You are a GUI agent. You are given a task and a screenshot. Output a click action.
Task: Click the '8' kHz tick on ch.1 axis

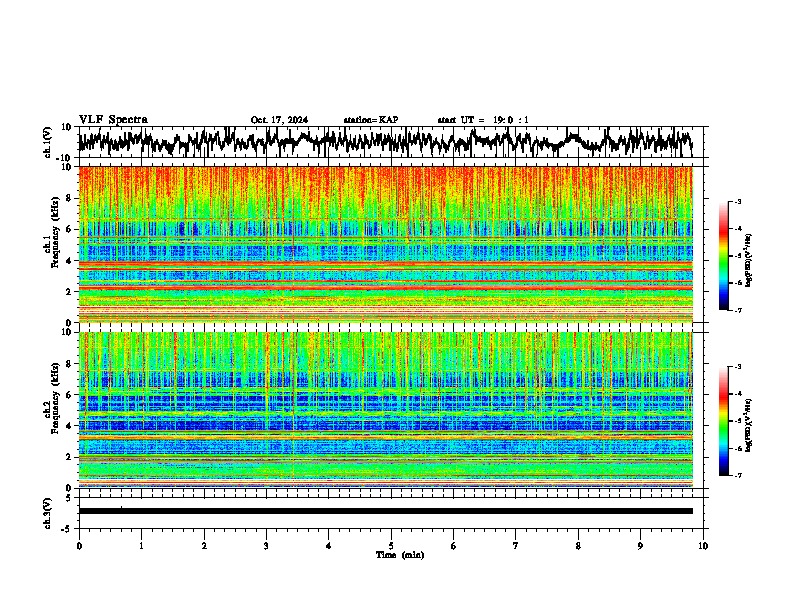[x=69, y=198]
